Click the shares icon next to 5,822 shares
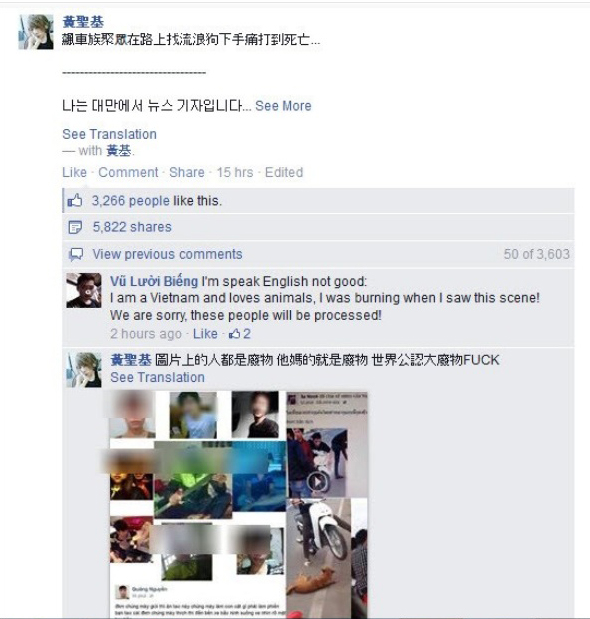 pos(75,227)
